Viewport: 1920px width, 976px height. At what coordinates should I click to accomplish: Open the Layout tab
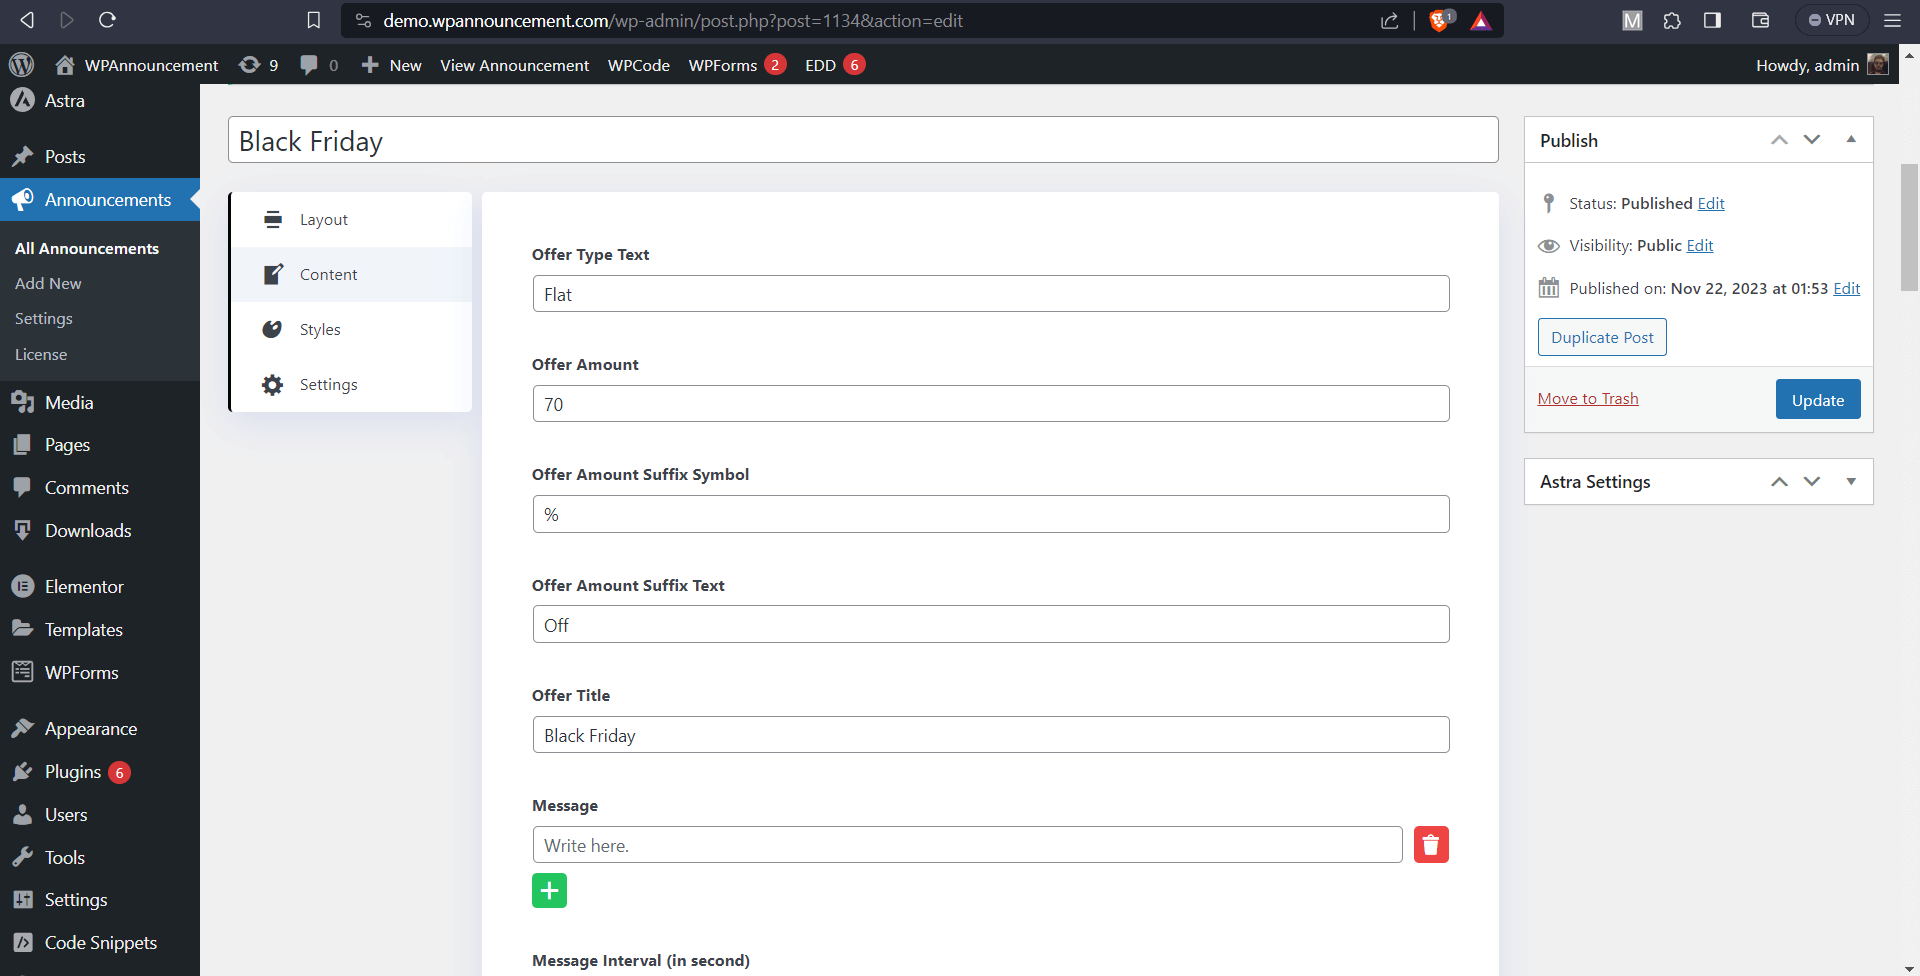click(351, 220)
